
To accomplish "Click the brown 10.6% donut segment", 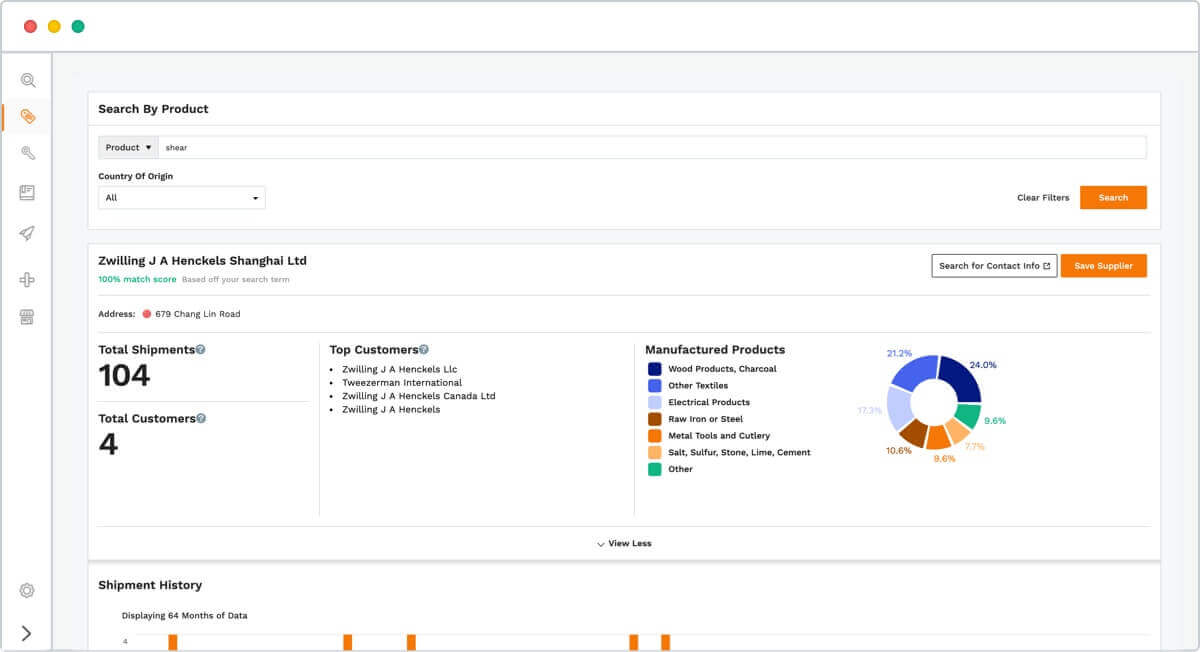I will (914, 432).
